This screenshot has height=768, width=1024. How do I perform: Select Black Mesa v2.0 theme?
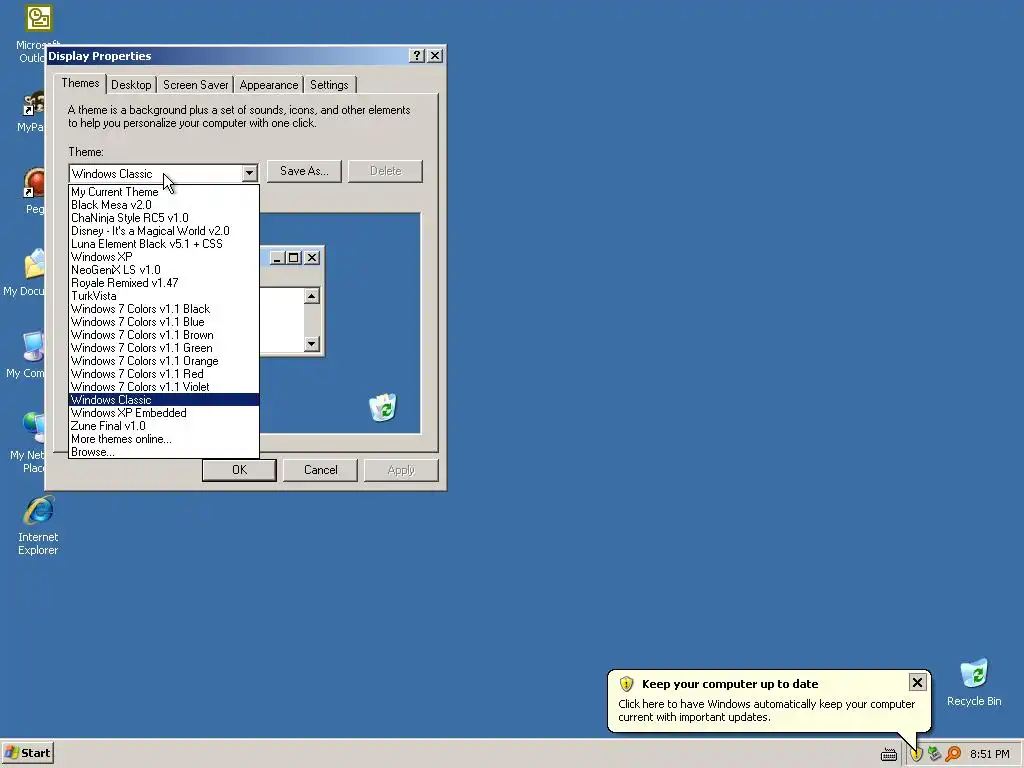(164, 205)
